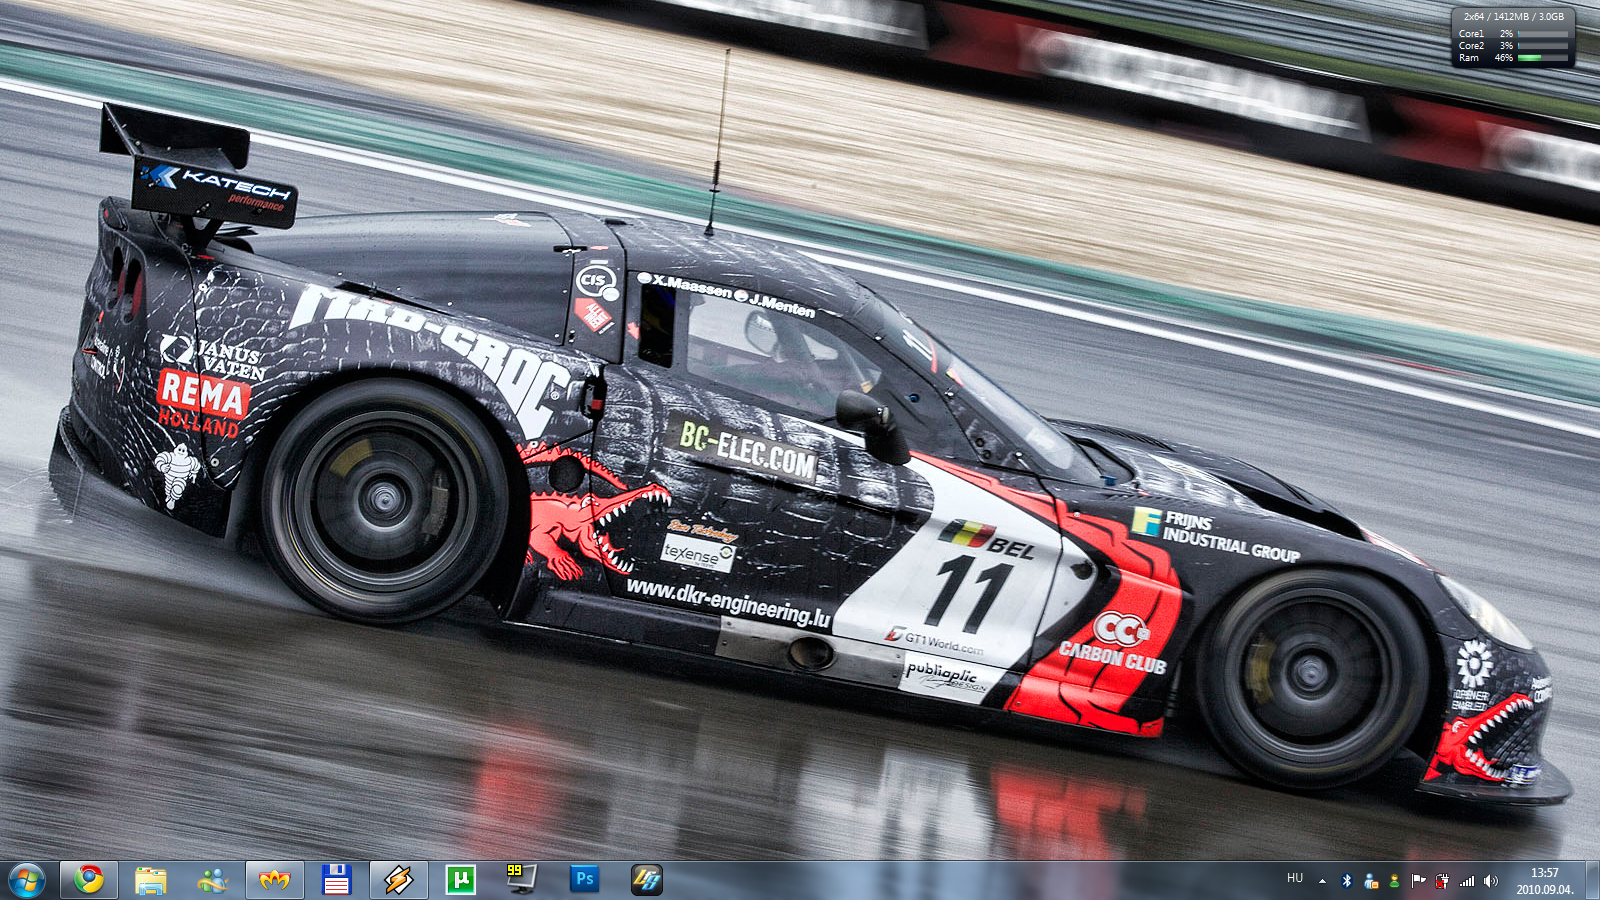
Task: Click the power plug tray icon with red X
Action: 1442,881
